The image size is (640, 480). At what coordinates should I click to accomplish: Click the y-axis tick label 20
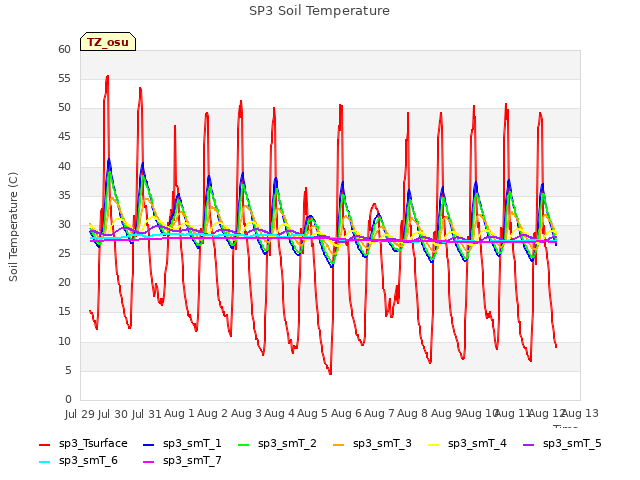pos(64,283)
